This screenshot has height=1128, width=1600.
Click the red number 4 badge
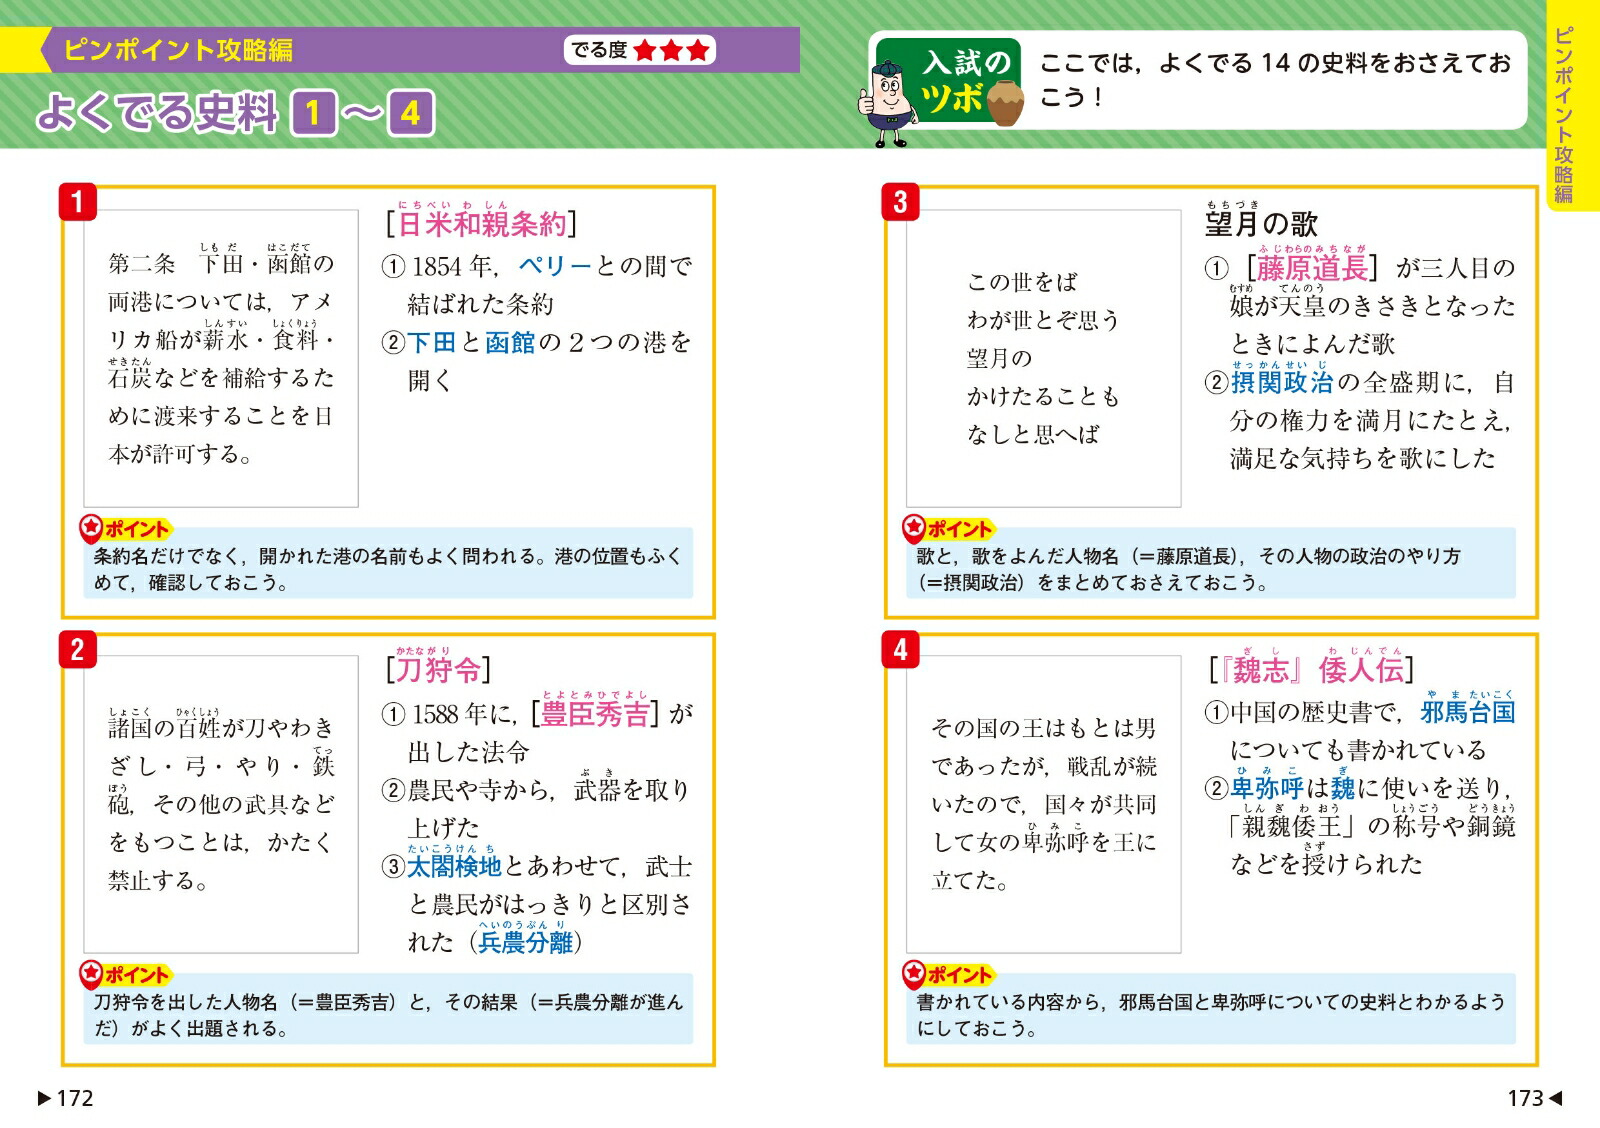pyautogui.click(x=900, y=649)
